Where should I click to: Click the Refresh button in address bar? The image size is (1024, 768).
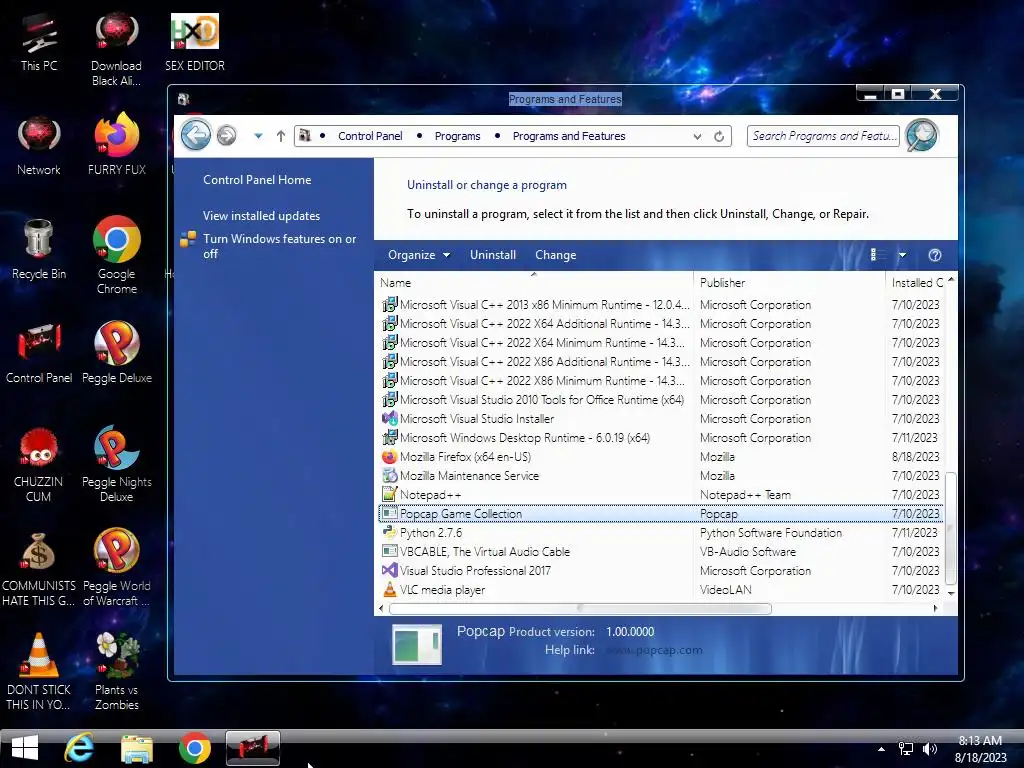[x=719, y=136]
